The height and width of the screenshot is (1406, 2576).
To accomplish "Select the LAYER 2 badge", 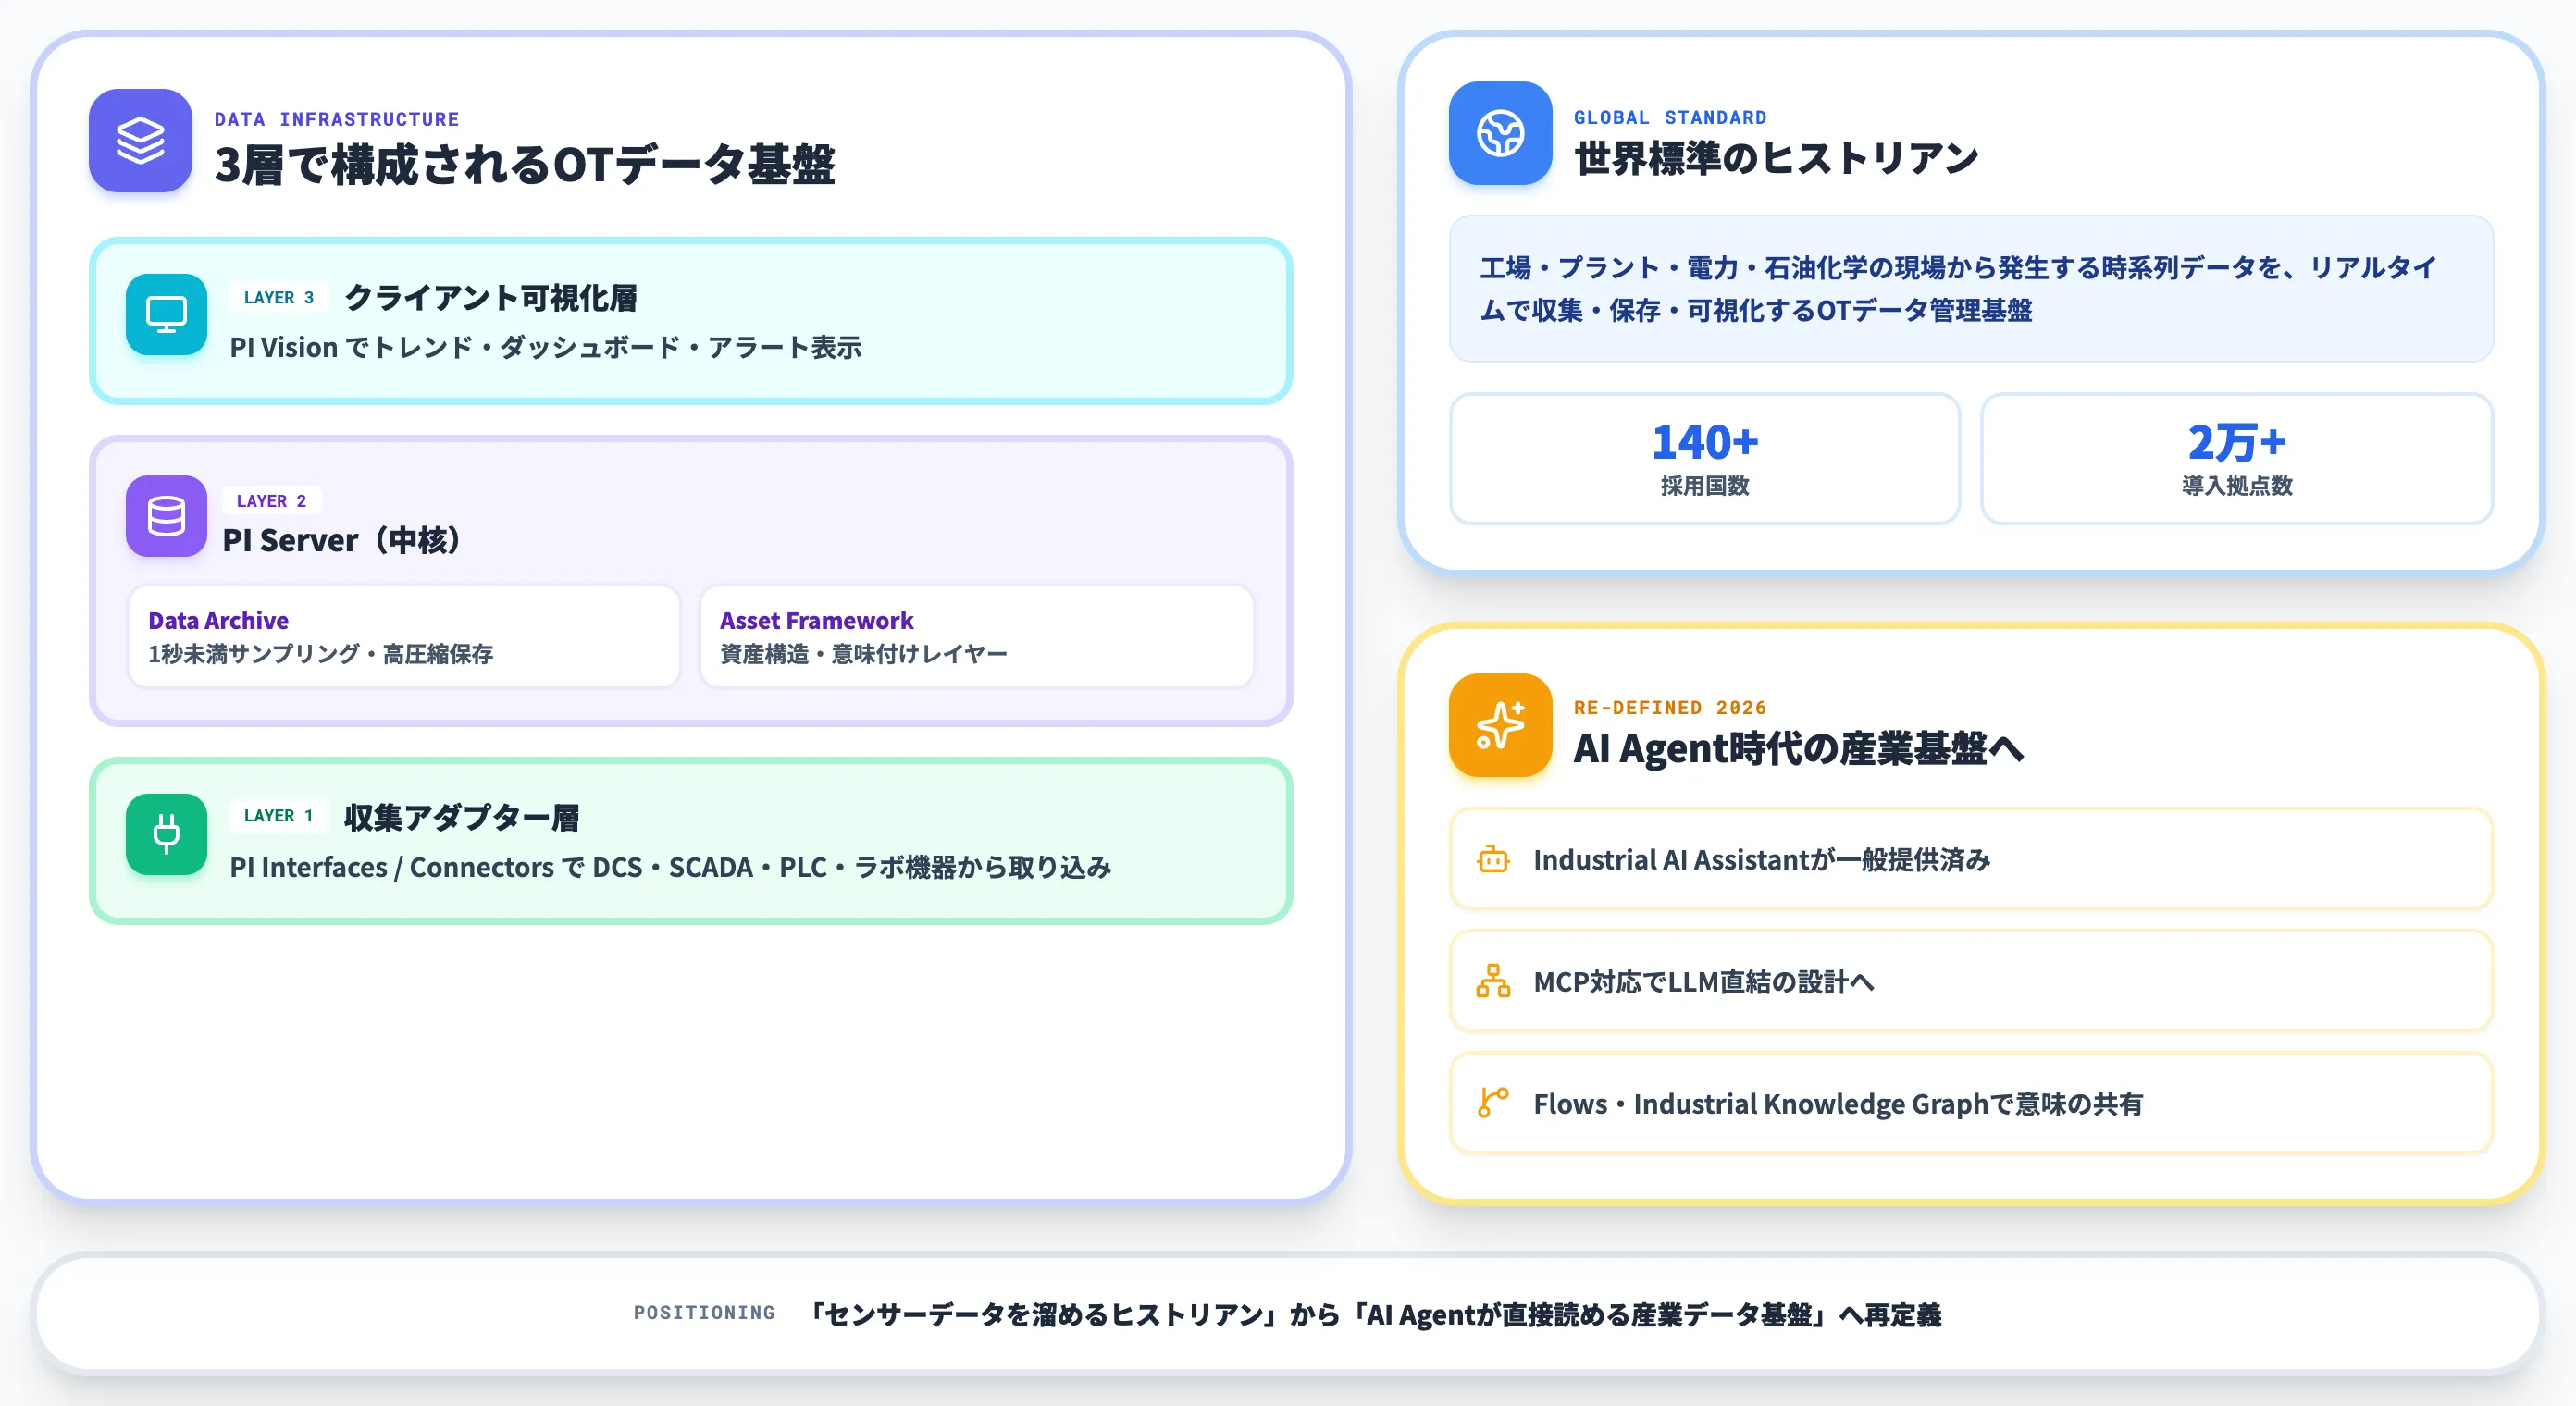I will (272, 501).
